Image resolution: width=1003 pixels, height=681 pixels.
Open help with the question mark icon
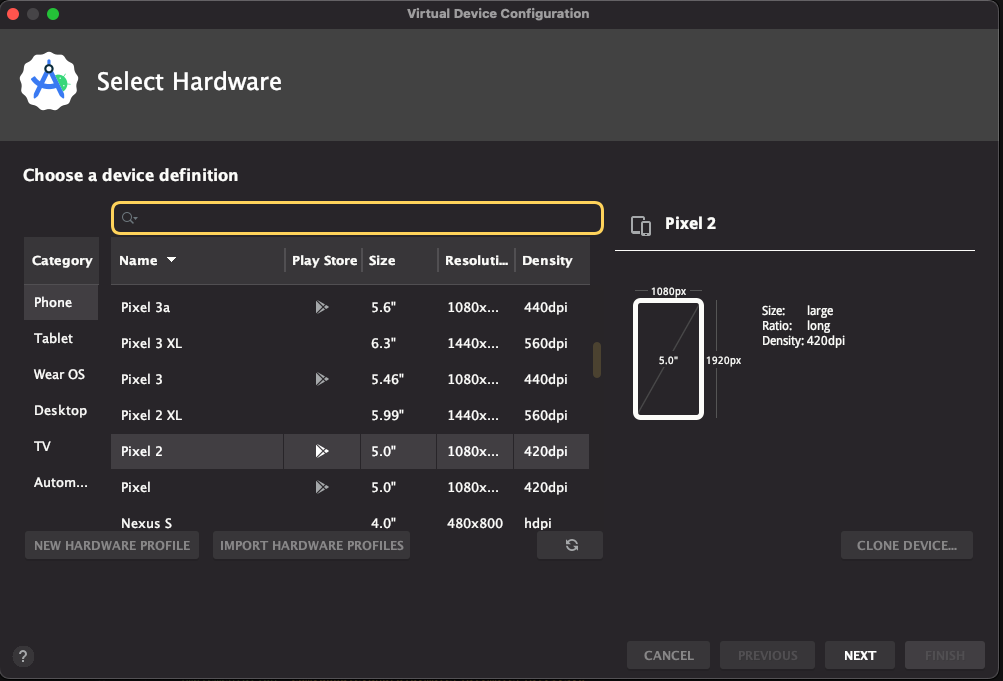point(23,656)
